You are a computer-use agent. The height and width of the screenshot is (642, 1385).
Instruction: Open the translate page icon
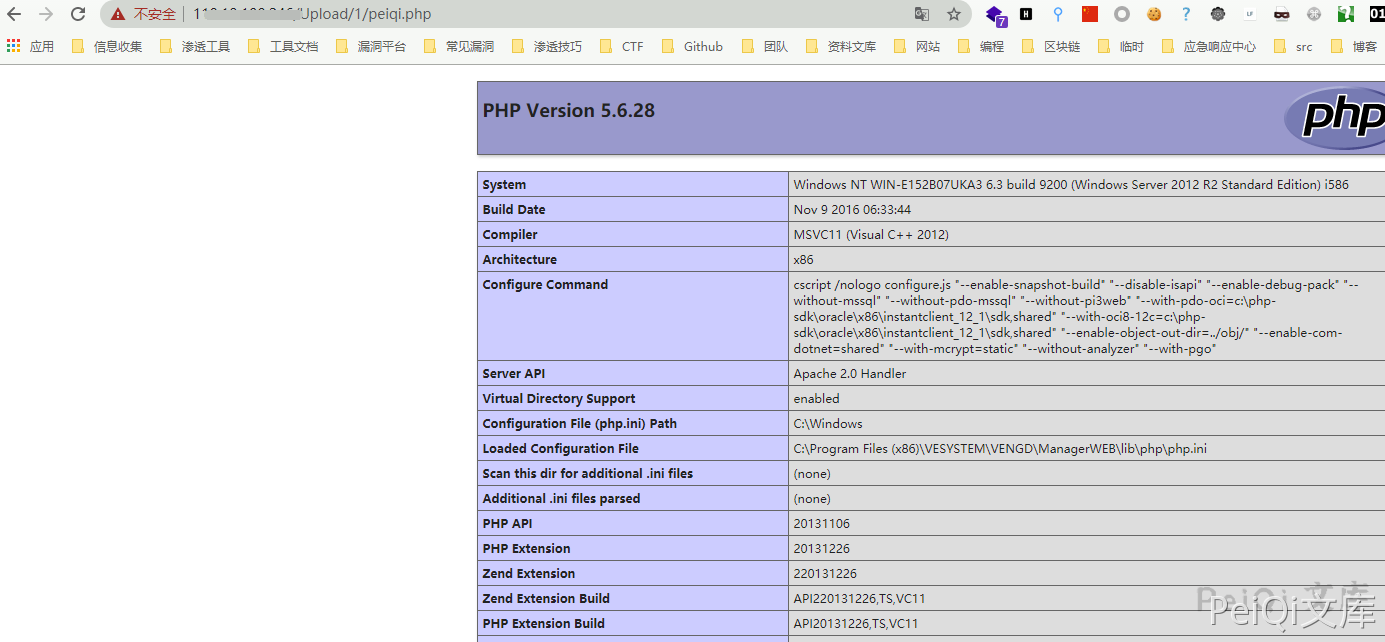click(x=922, y=14)
